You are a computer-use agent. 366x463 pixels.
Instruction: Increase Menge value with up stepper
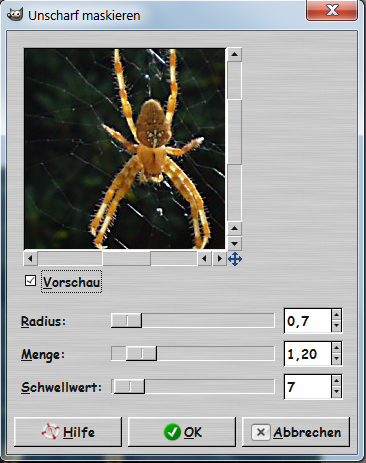coord(336,348)
